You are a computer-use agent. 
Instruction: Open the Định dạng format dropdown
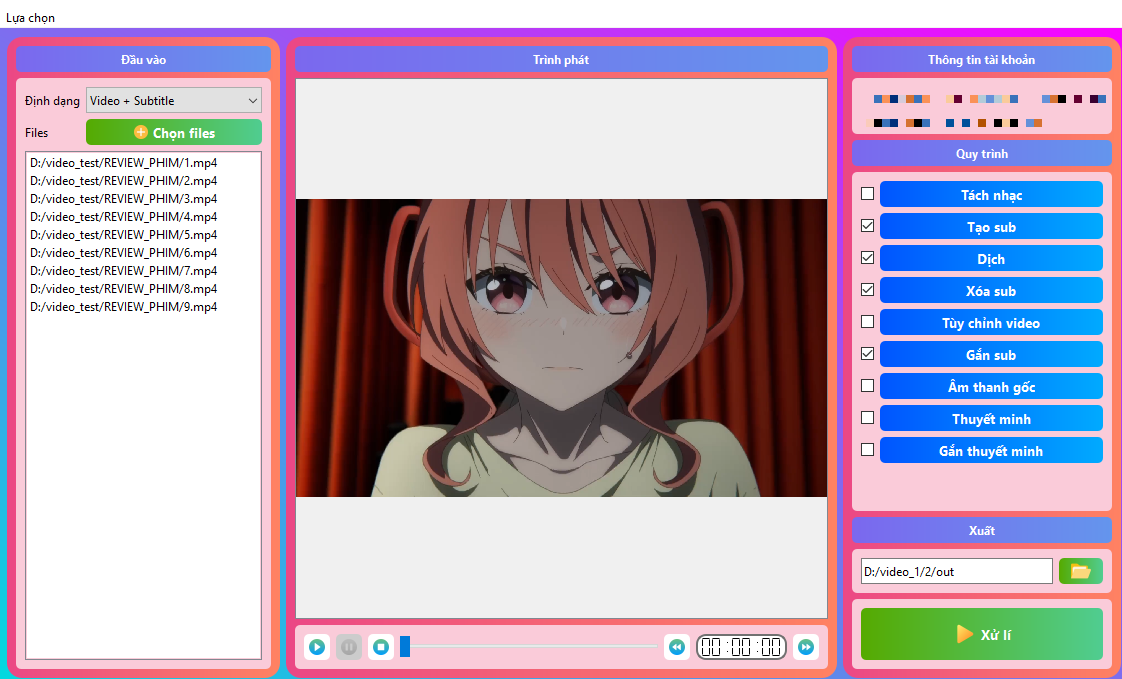click(173, 100)
